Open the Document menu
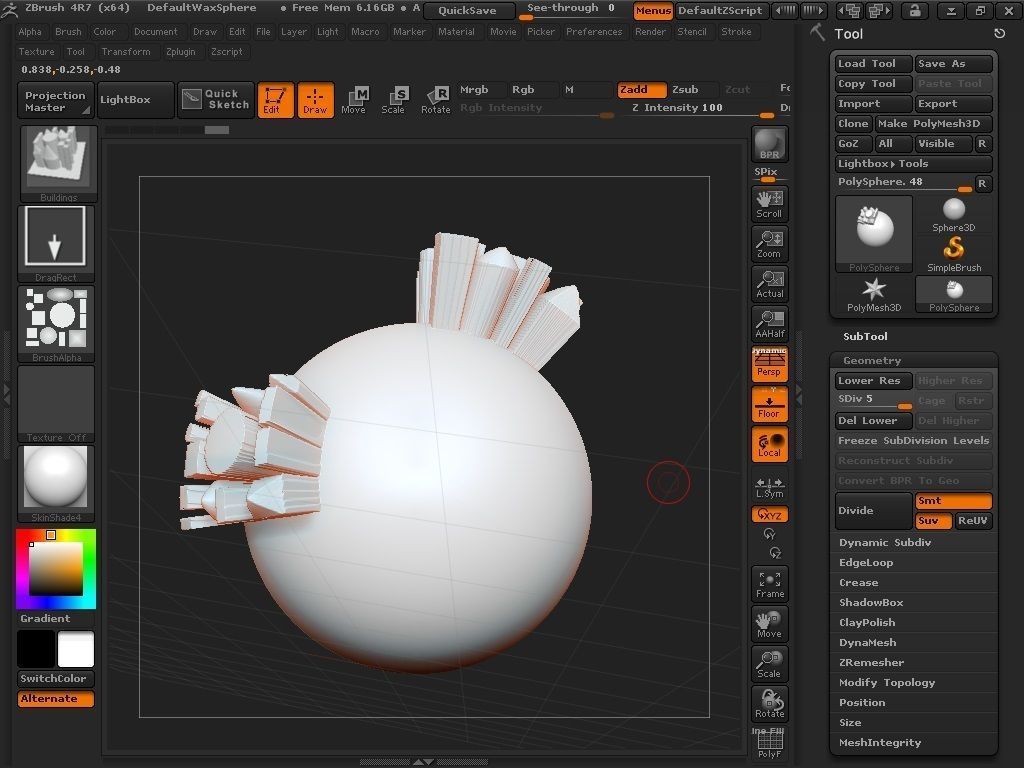Viewport: 1024px width, 768px height. [x=155, y=31]
